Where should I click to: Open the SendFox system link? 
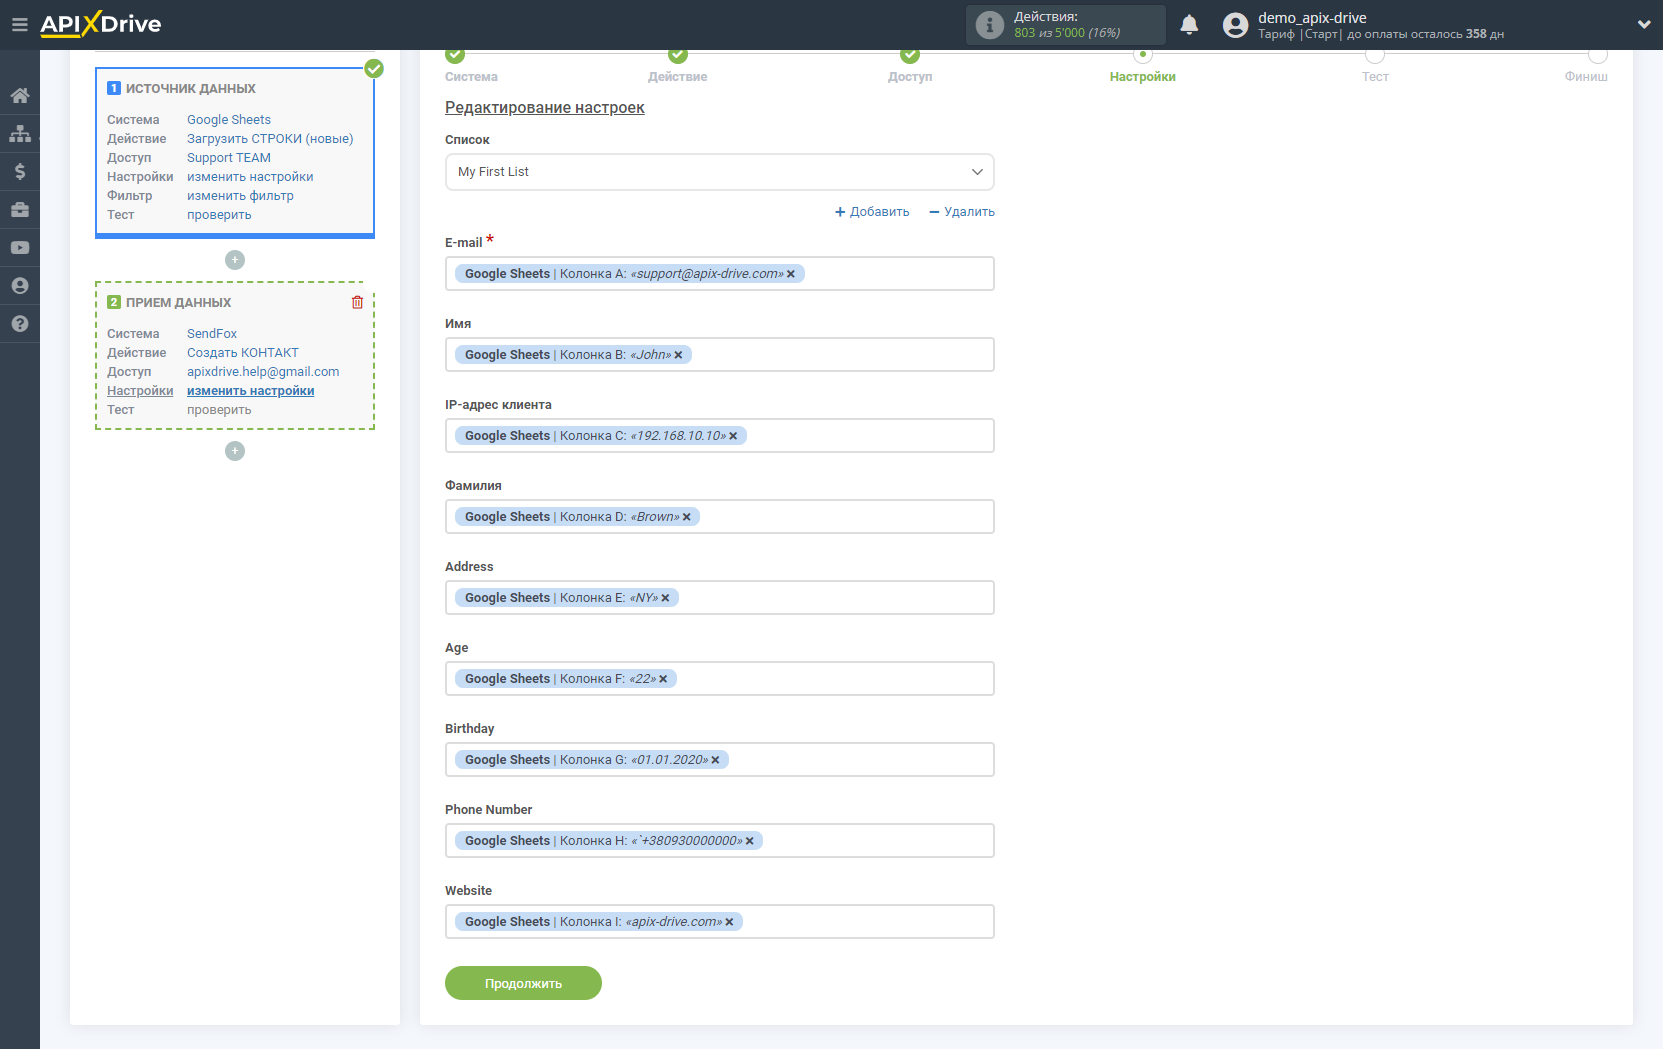click(x=212, y=334)
